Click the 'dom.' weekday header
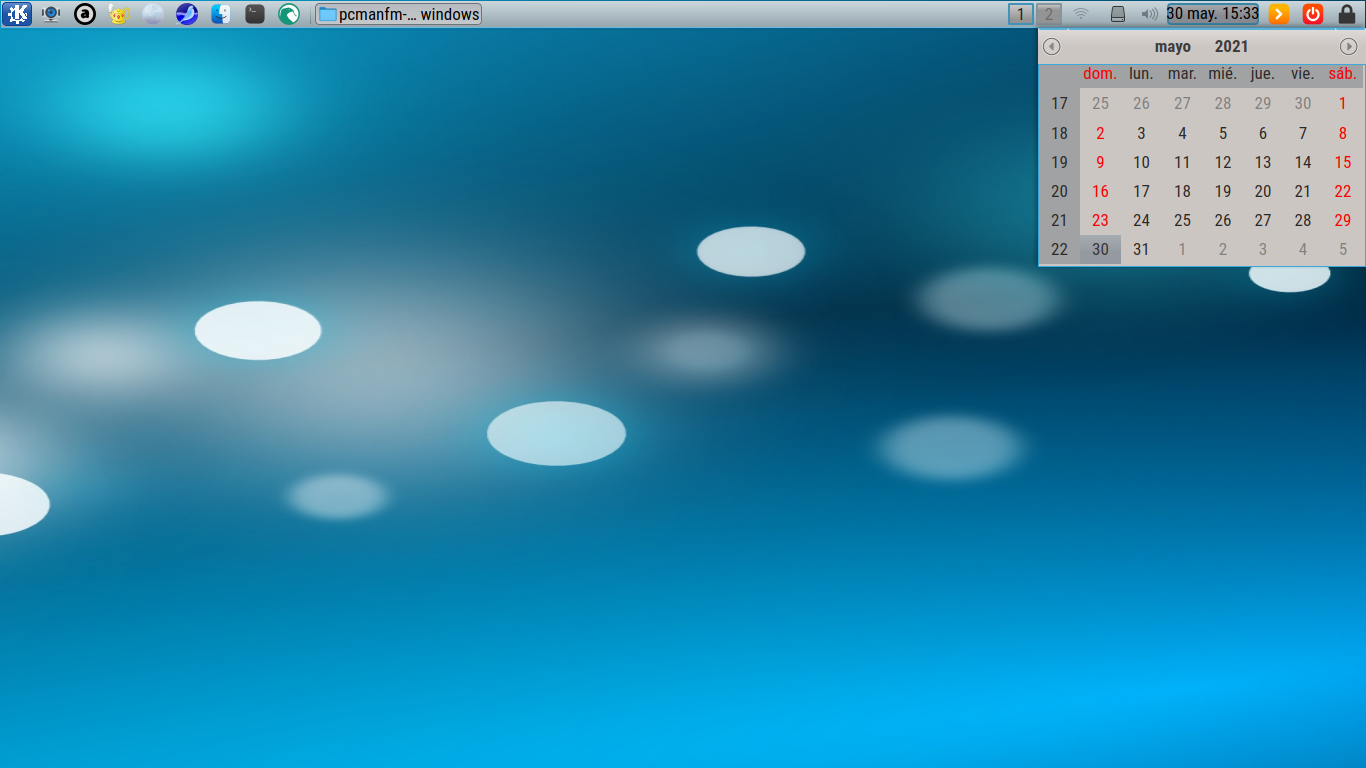 tap(1100, 74)
